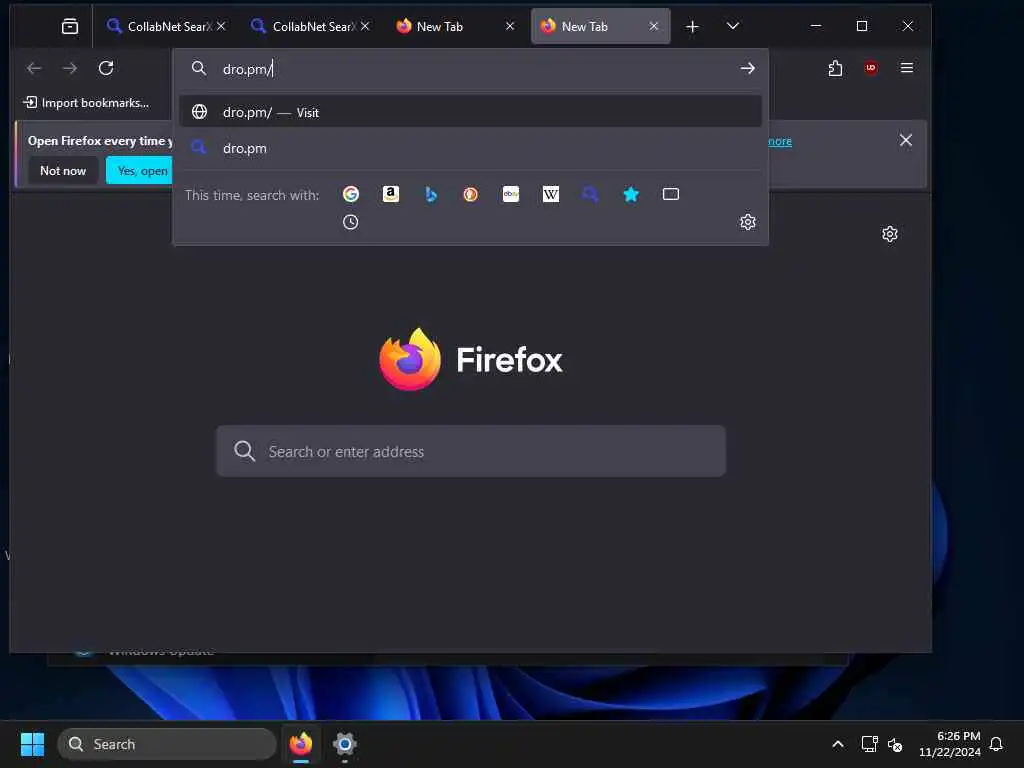Viewport: 1024px width, 768px height.
Task: Select the 'dro.pm/ — Visit' suggestion
Action: (470, 112)
